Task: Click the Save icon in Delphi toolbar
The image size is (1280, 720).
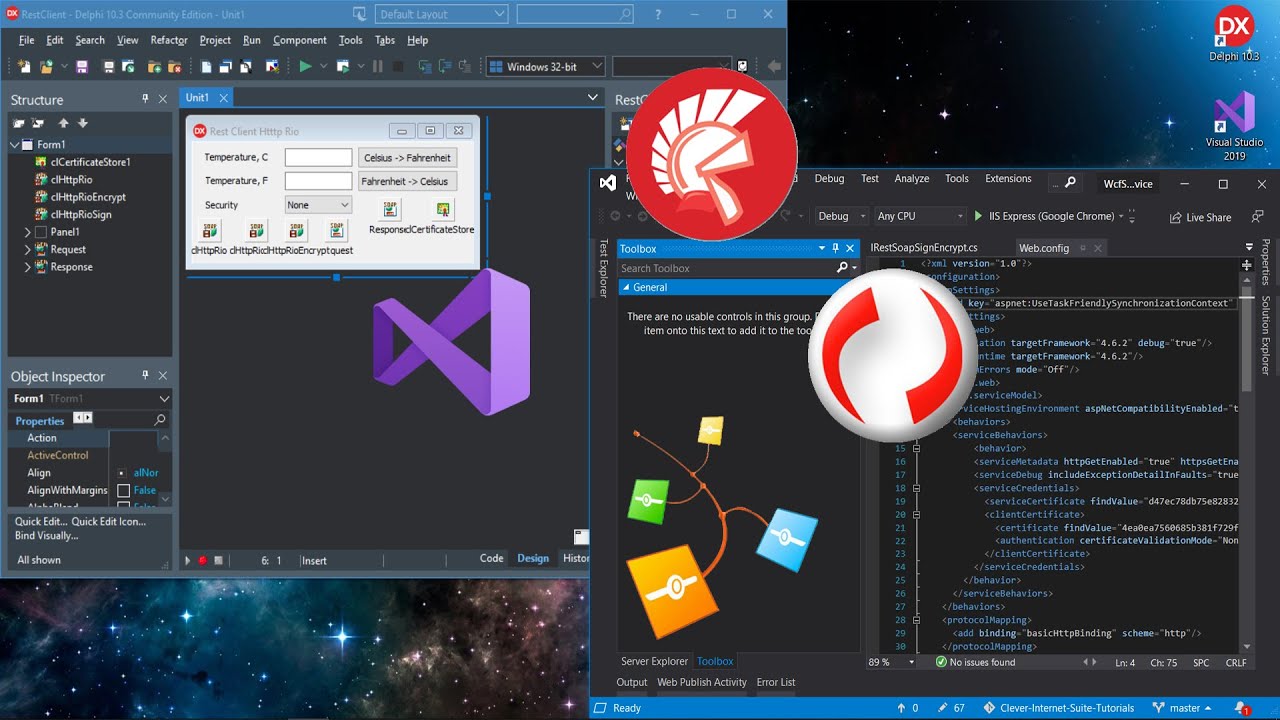Action: (81, 67)
